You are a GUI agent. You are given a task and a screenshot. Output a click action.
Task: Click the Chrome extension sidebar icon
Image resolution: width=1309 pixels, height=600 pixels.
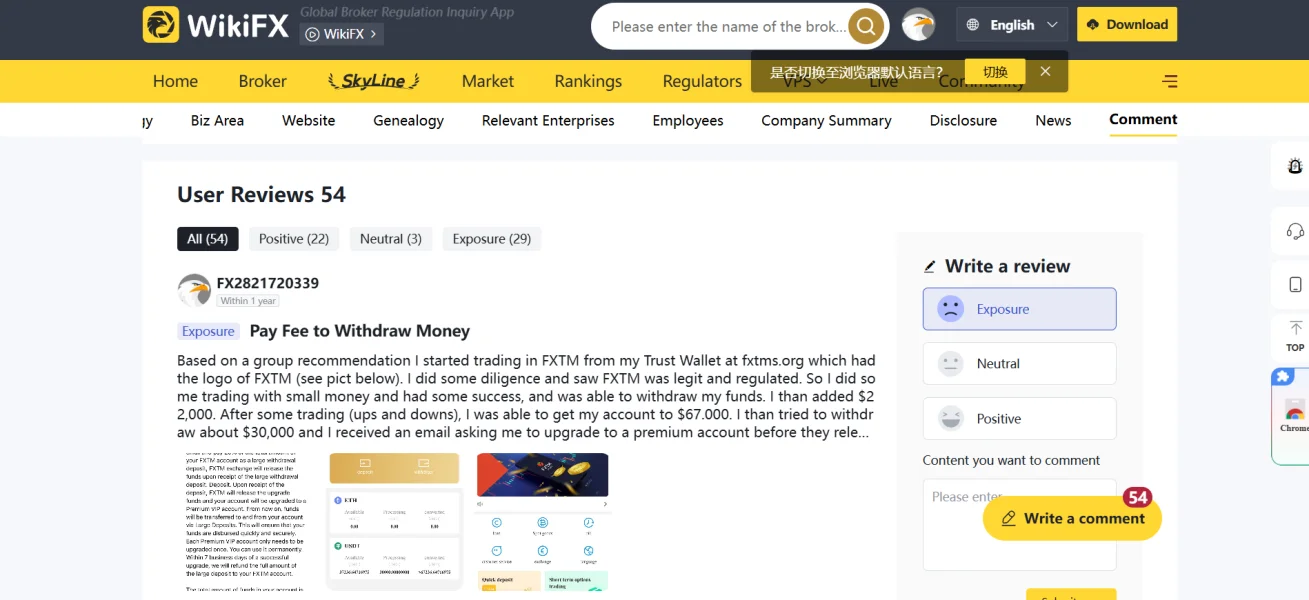coord(1293,415)
